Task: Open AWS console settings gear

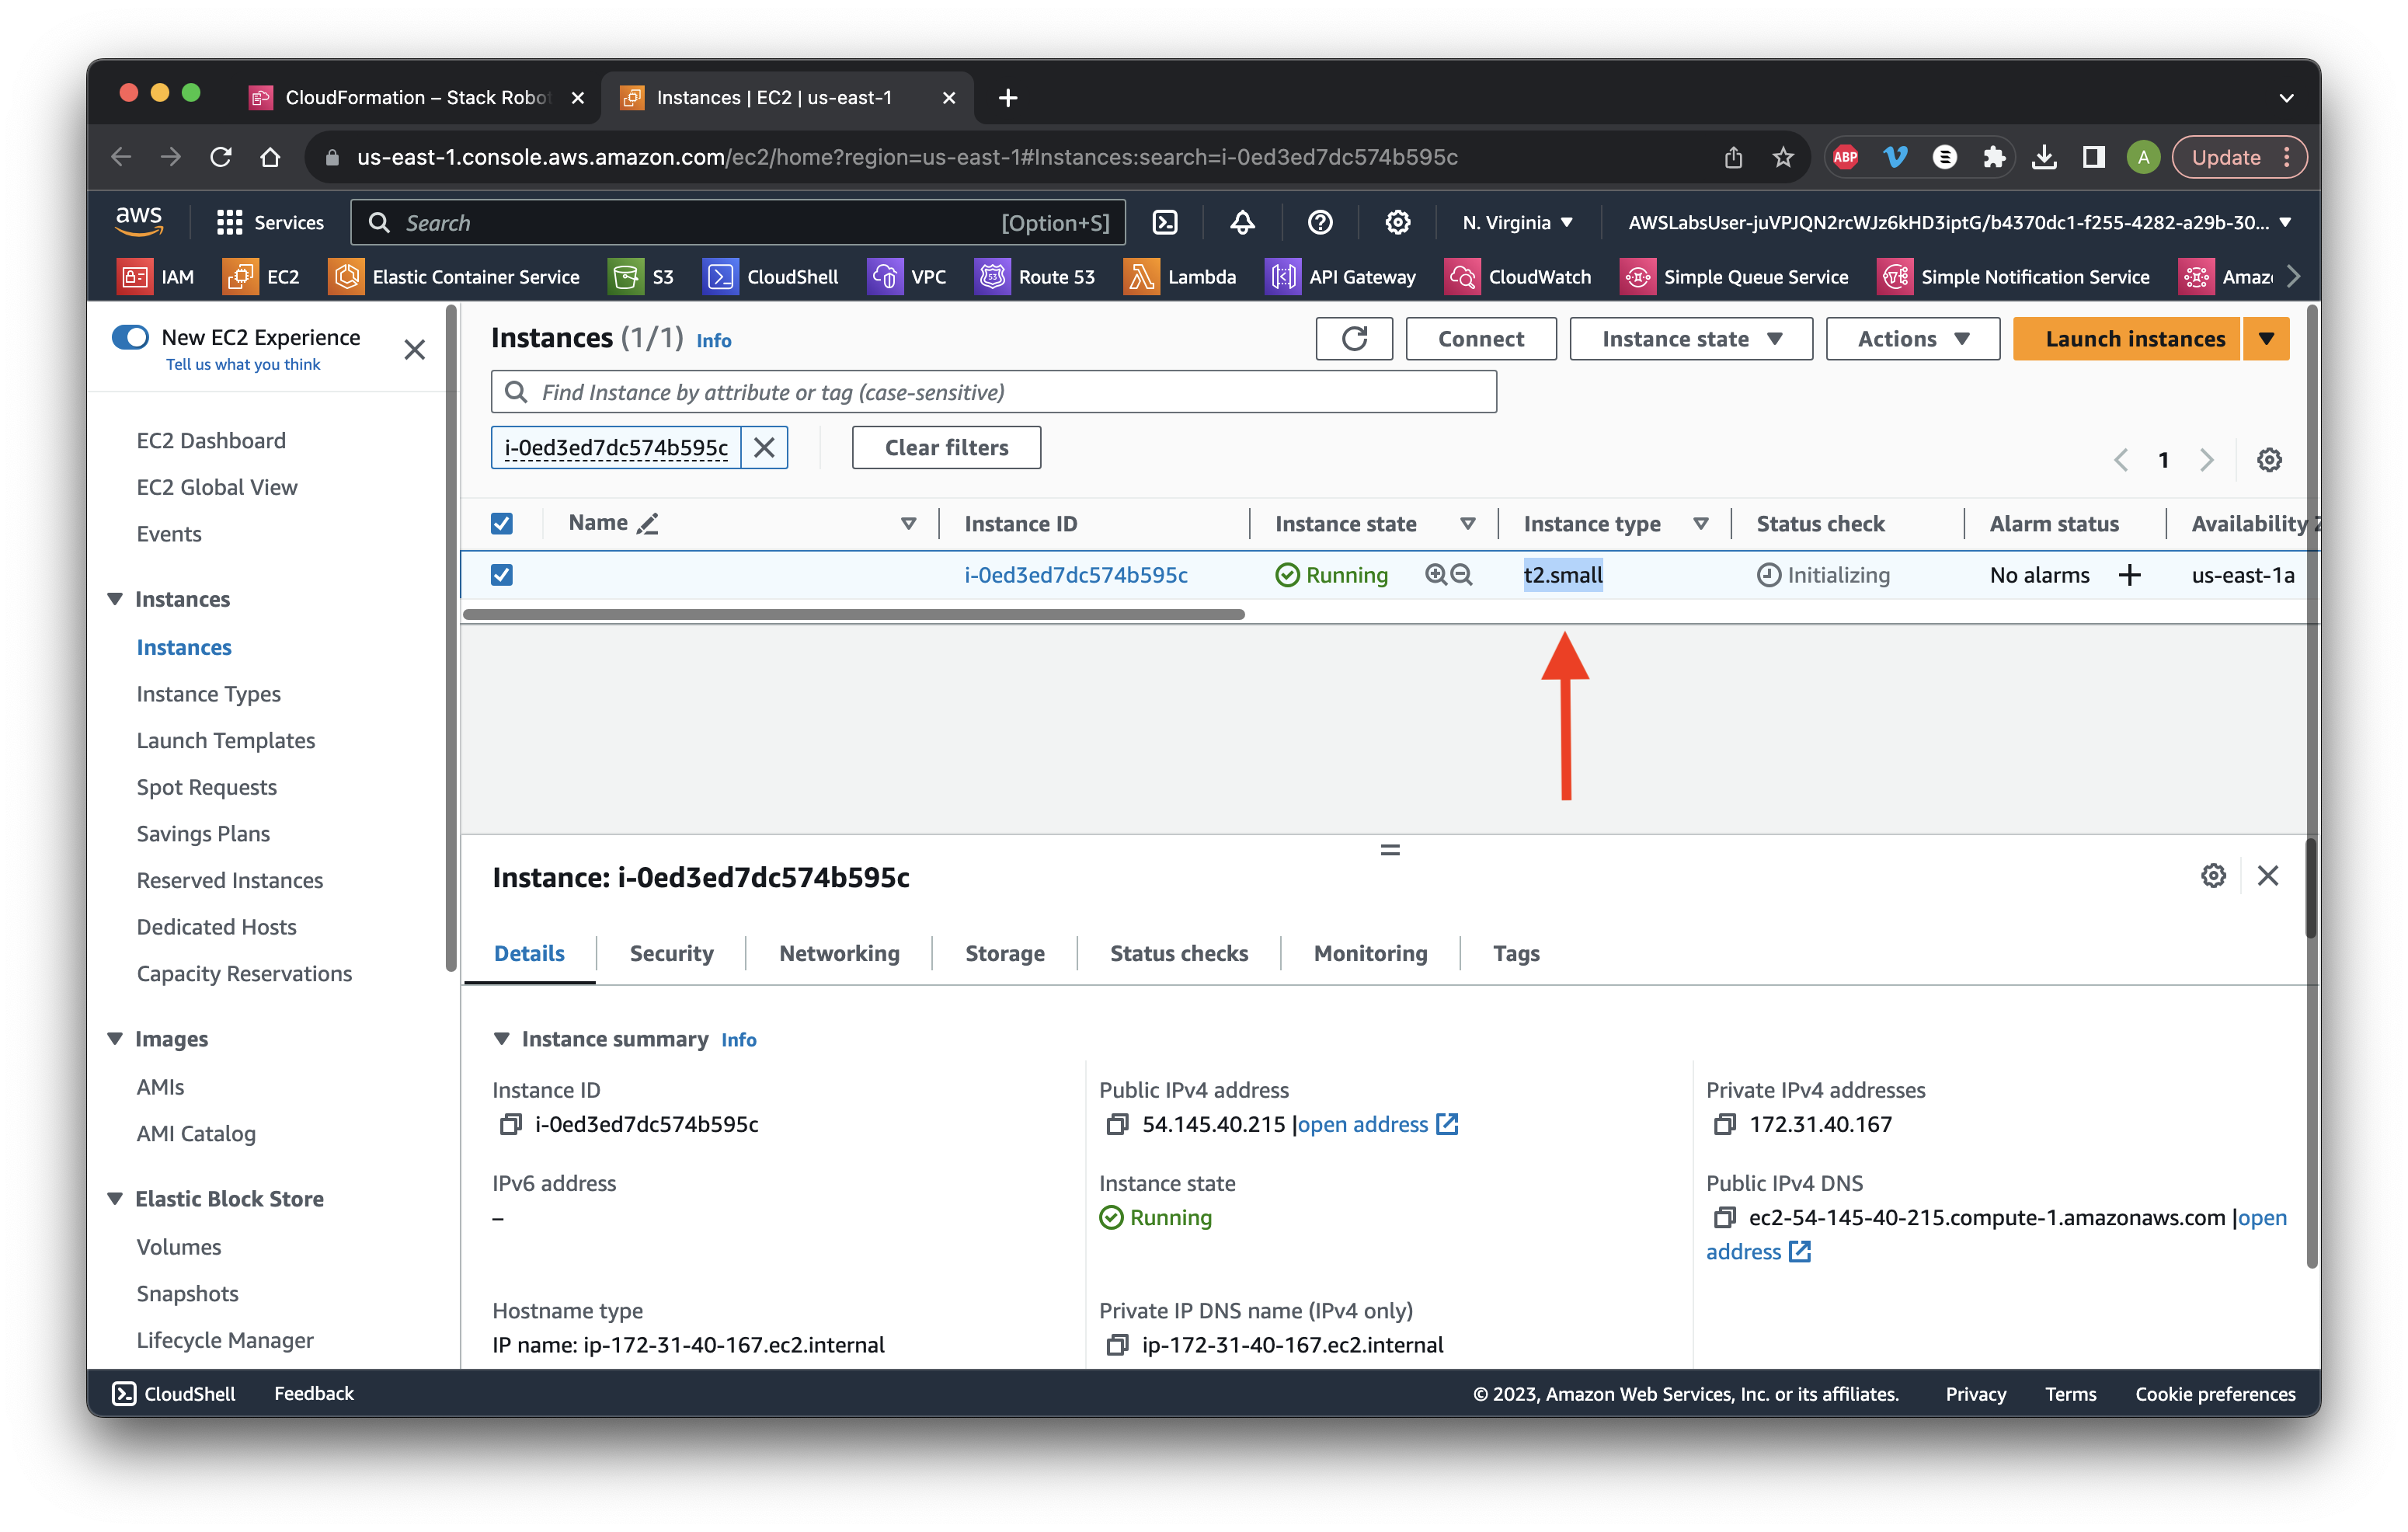Action: (x=1398, y=222)
